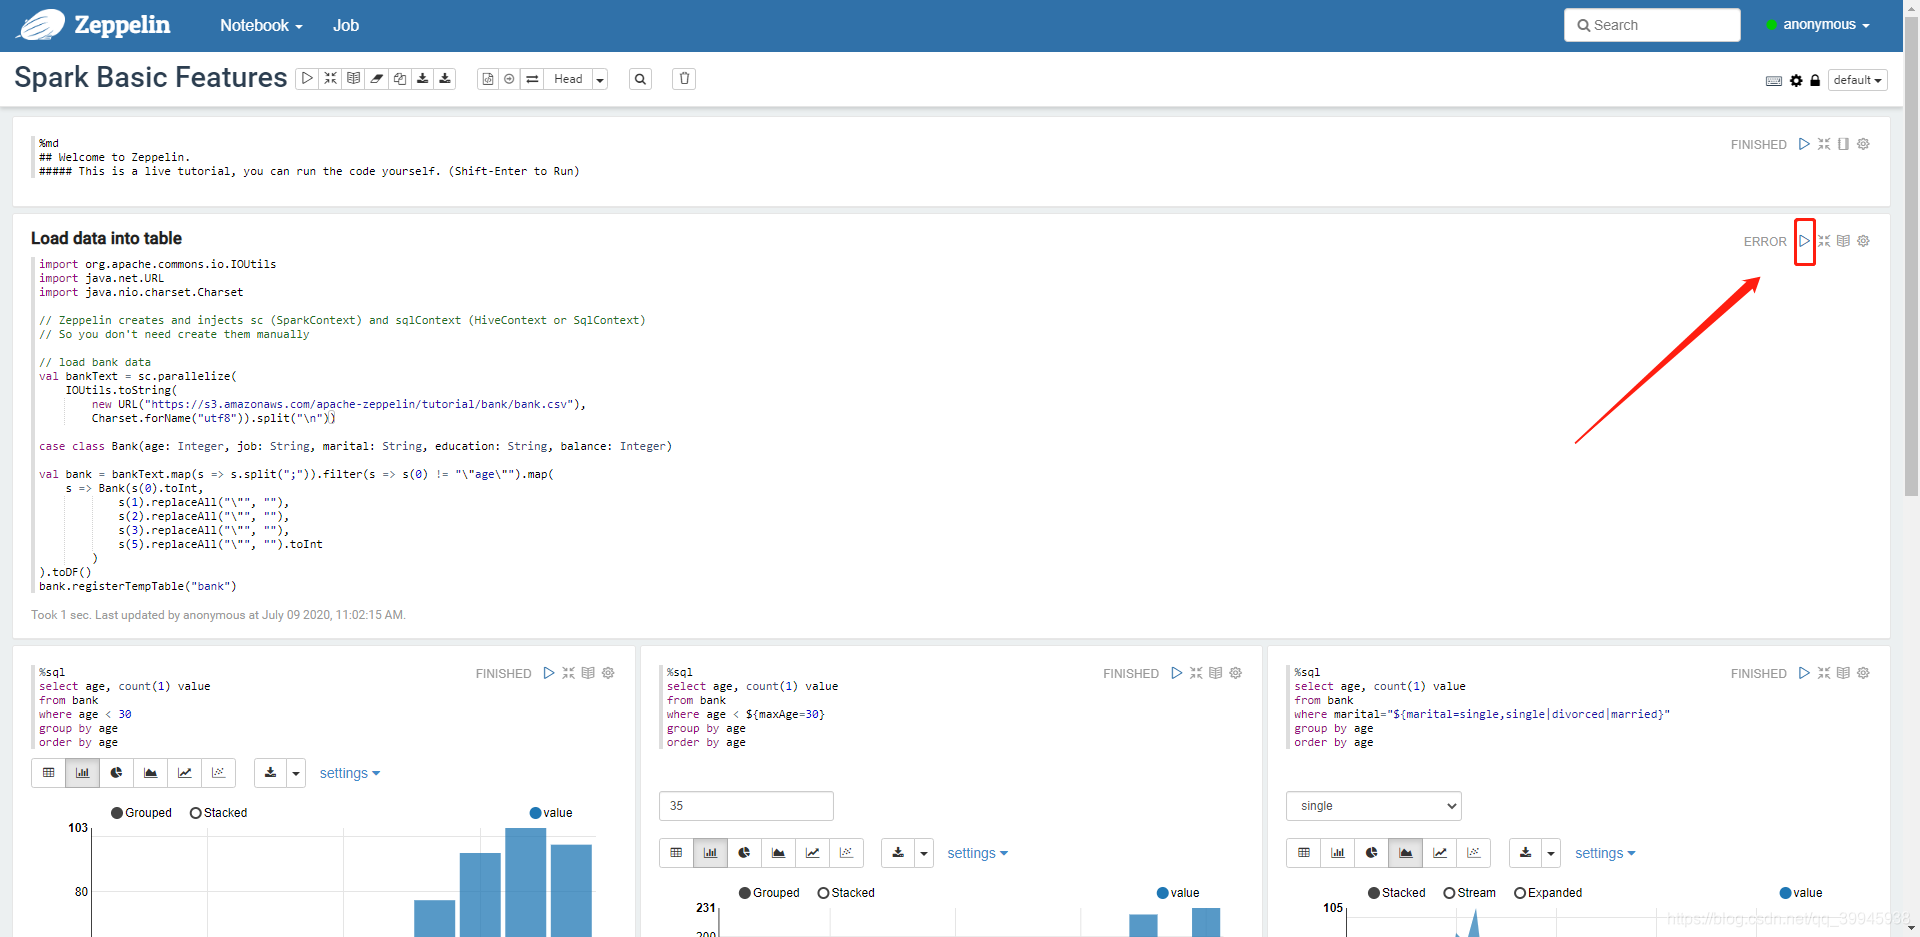Image resolution: width=1920 pixels, height=937 pixels.
Task: Open the Head revision dropdown
Action: [600, 79]
